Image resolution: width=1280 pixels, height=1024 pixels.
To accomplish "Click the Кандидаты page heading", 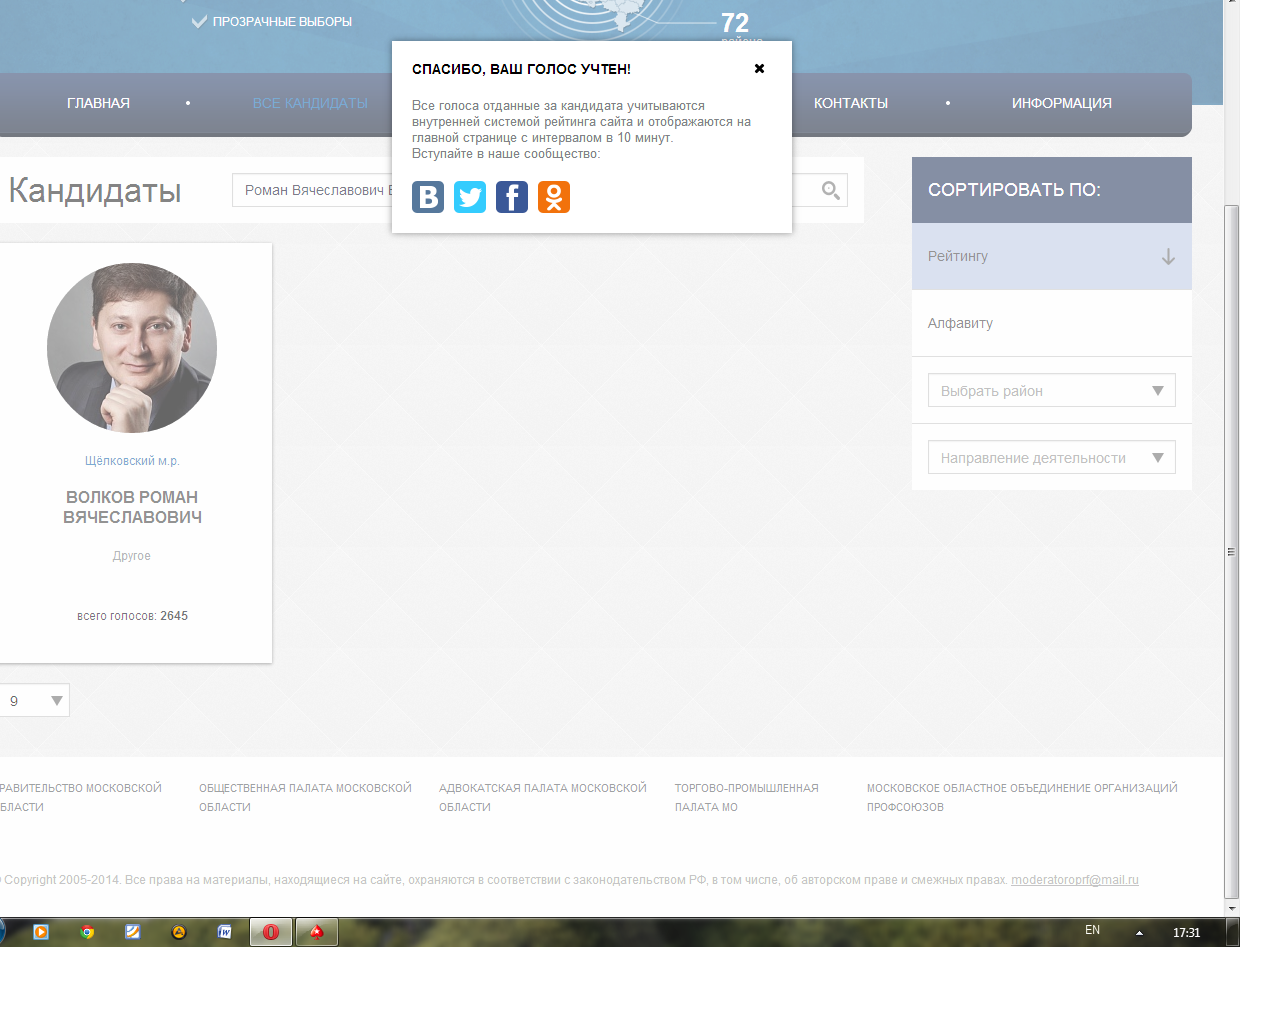I will coord(94,190).
